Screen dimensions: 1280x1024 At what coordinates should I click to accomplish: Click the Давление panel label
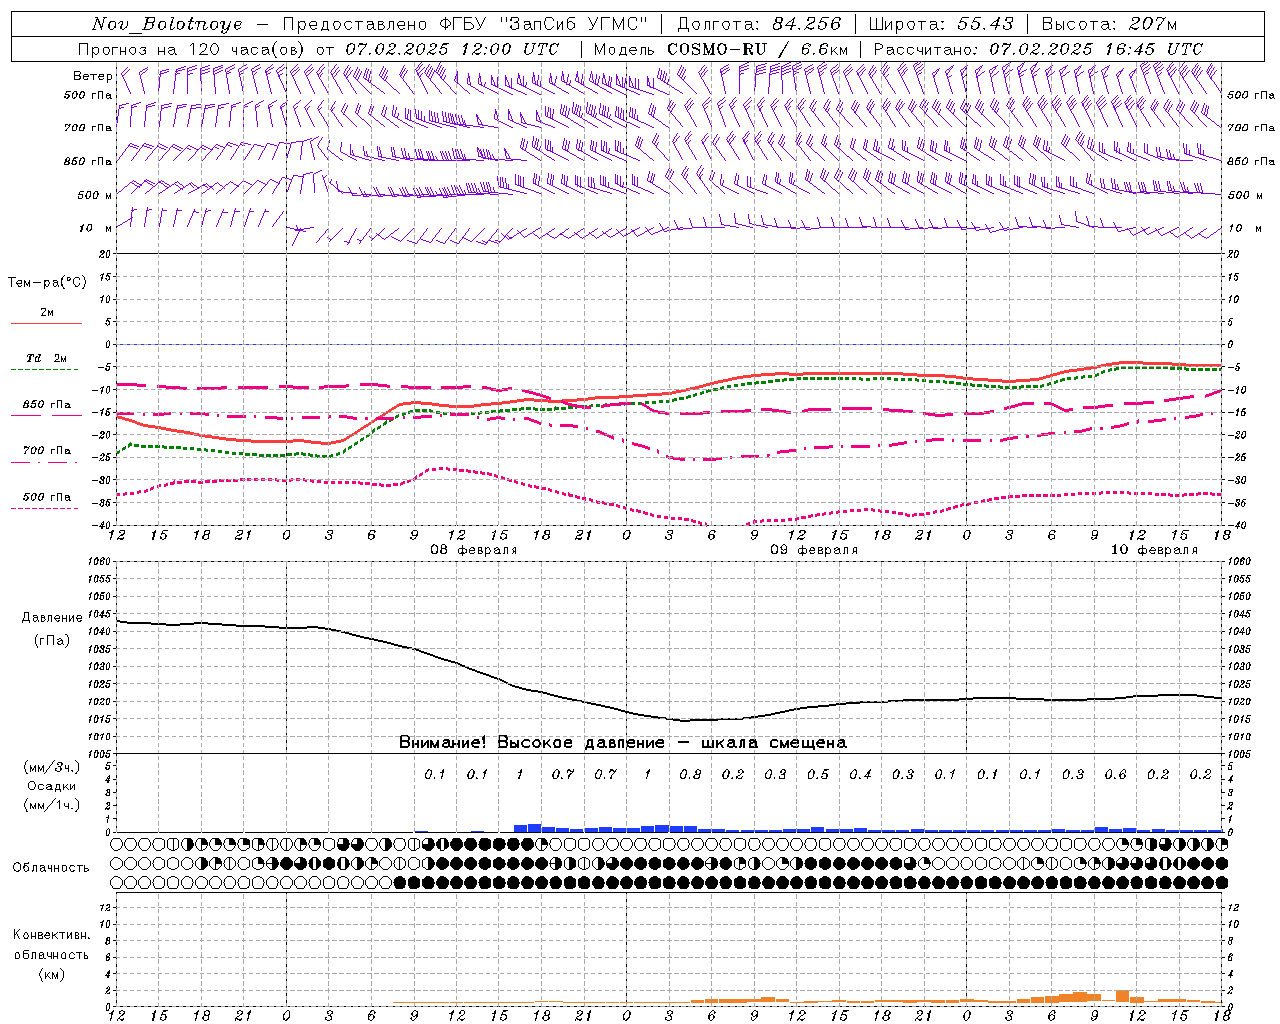pyautogui.click(x=52, y=617)
